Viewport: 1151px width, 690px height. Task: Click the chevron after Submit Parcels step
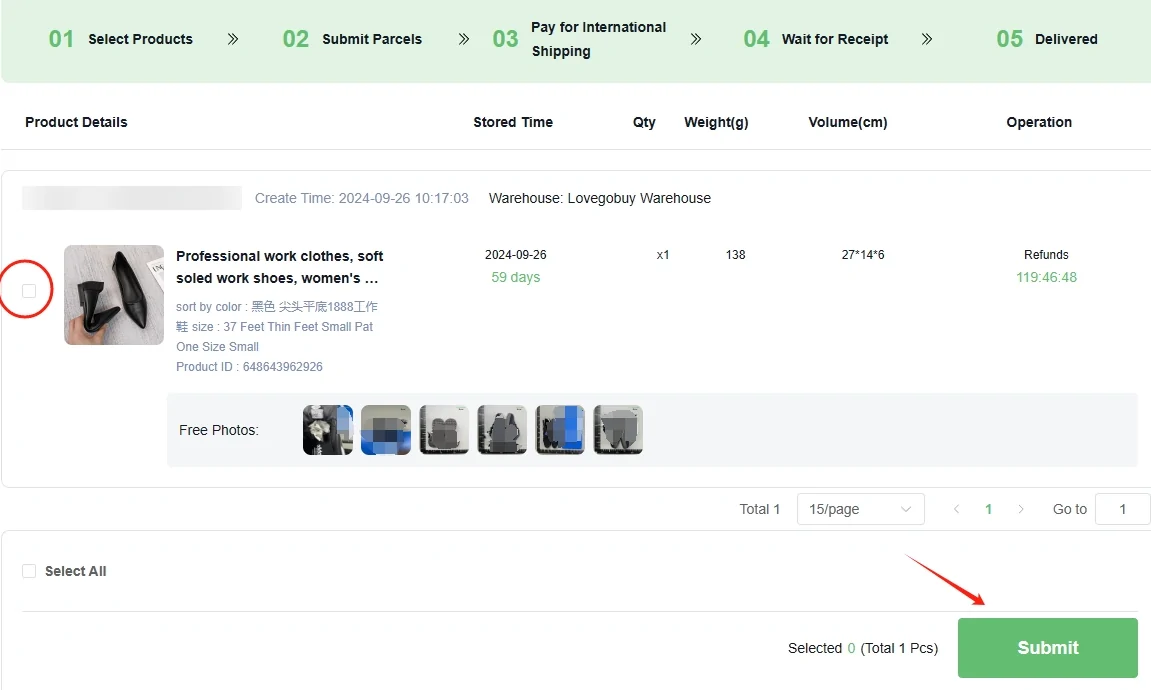point(464,39)
